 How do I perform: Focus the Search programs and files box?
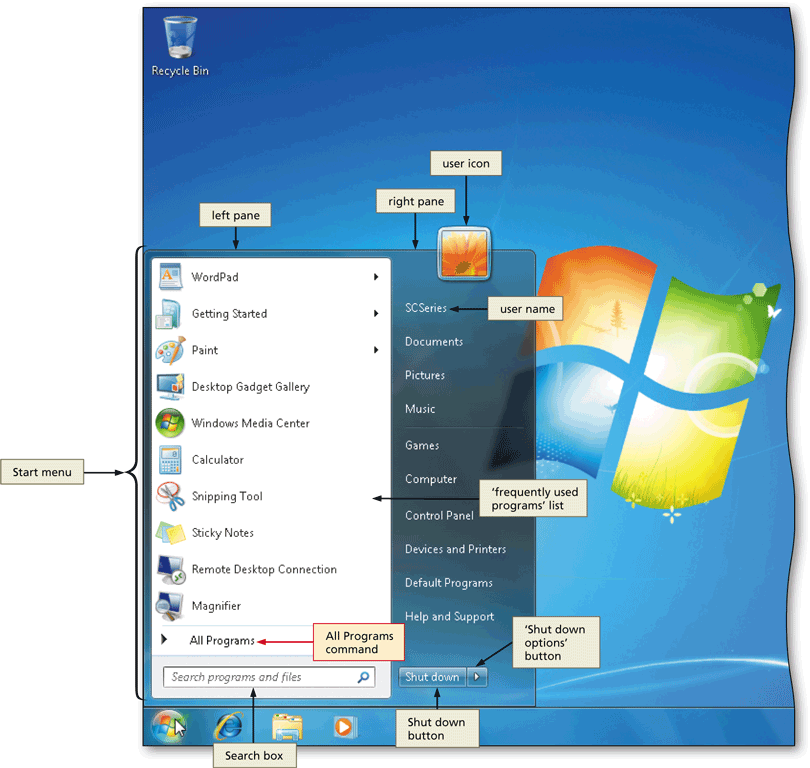(269, 677)
